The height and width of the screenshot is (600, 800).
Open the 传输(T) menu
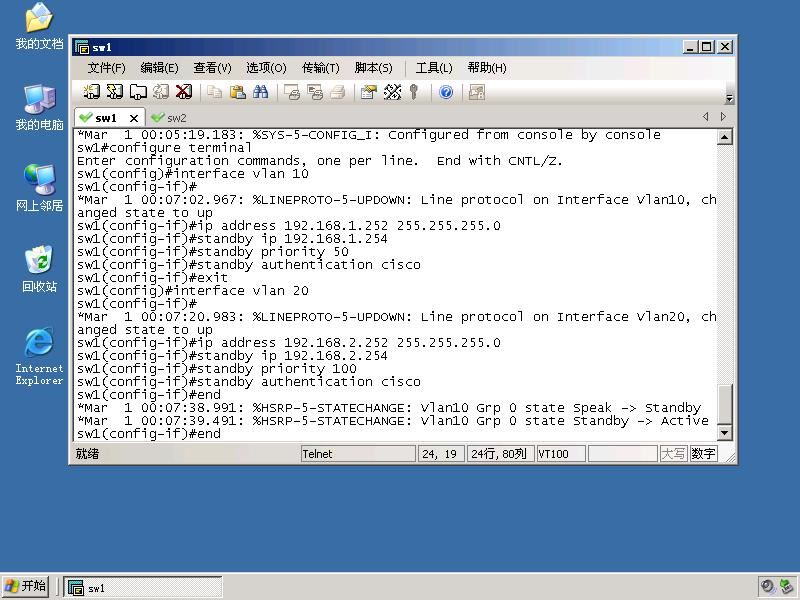320,68
